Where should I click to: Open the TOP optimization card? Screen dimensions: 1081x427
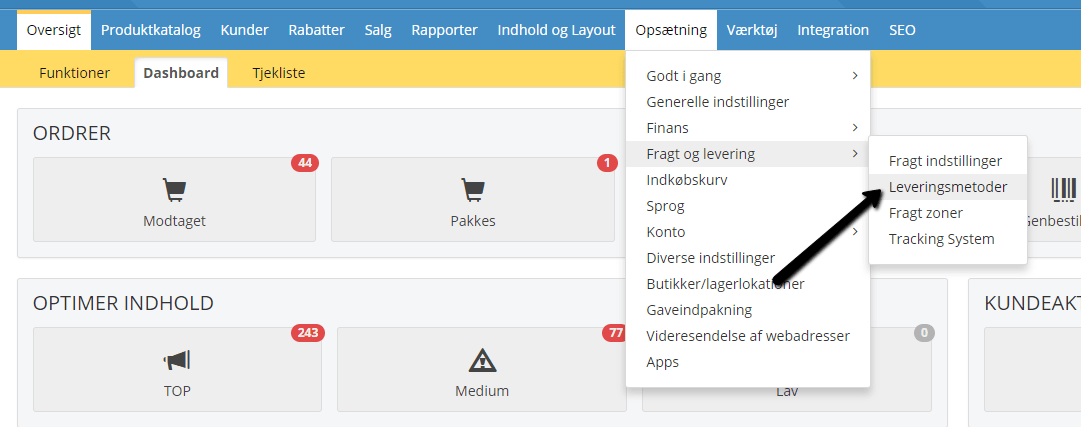tap(177, 369)
